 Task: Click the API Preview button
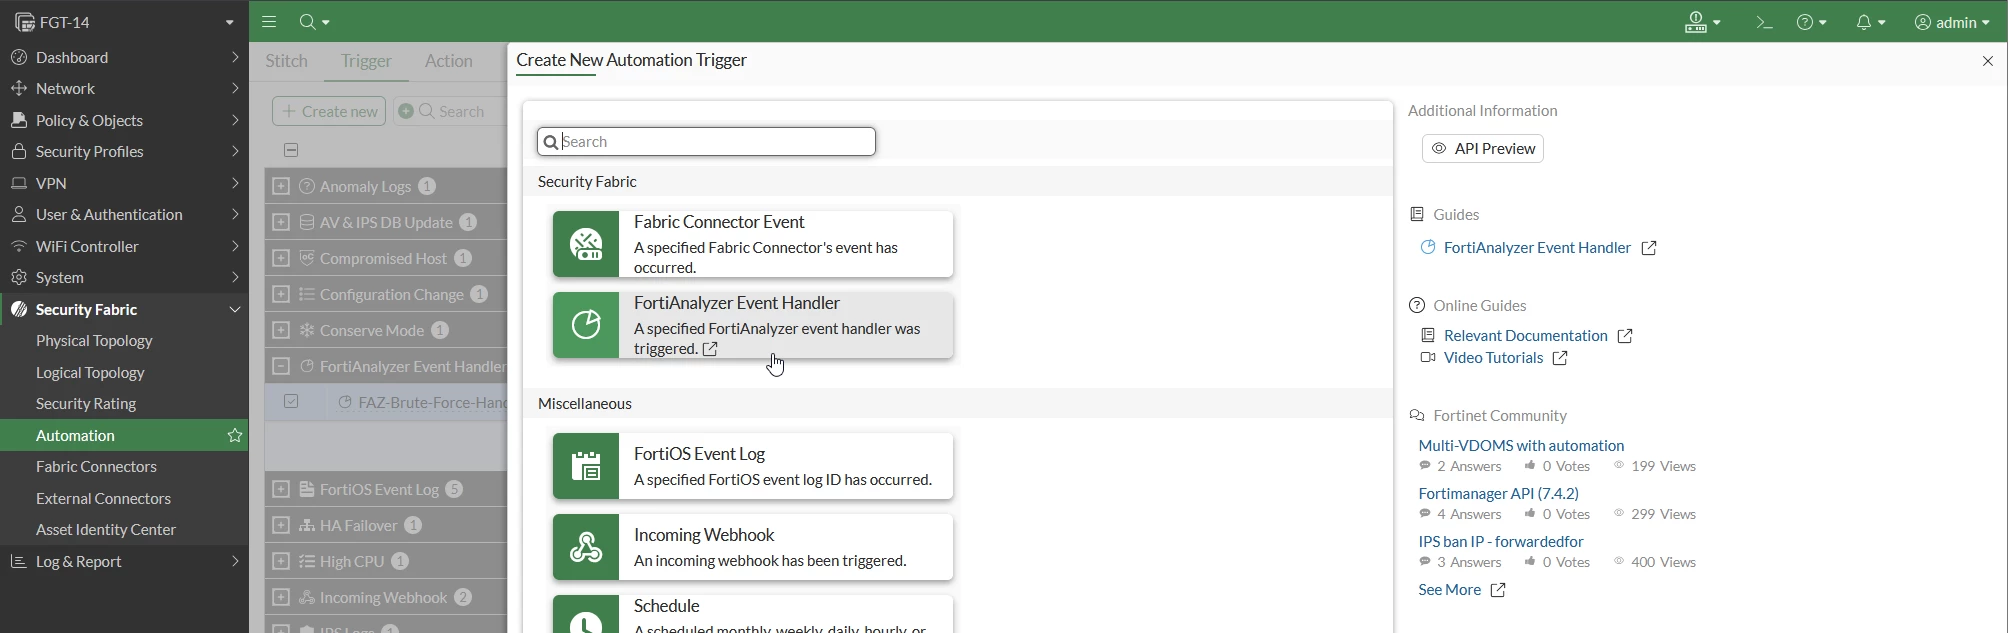(1483, 149)
